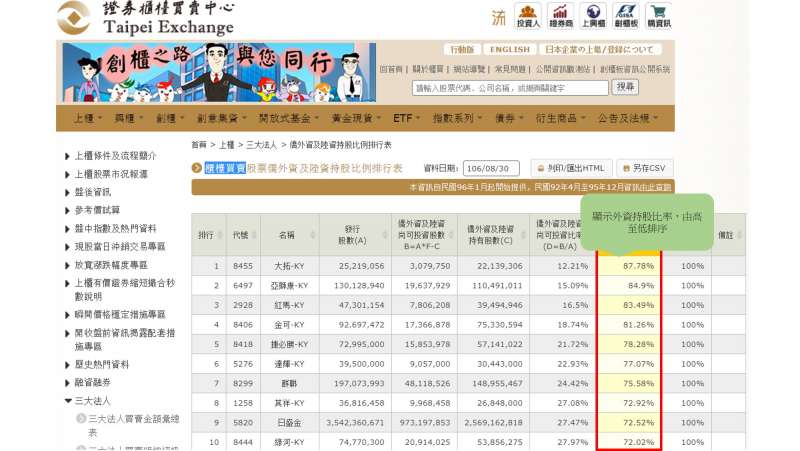The width and height of the screenshot is (800, 451).
Task: Sort table by 名稱 column
Action: coord(290,235)
